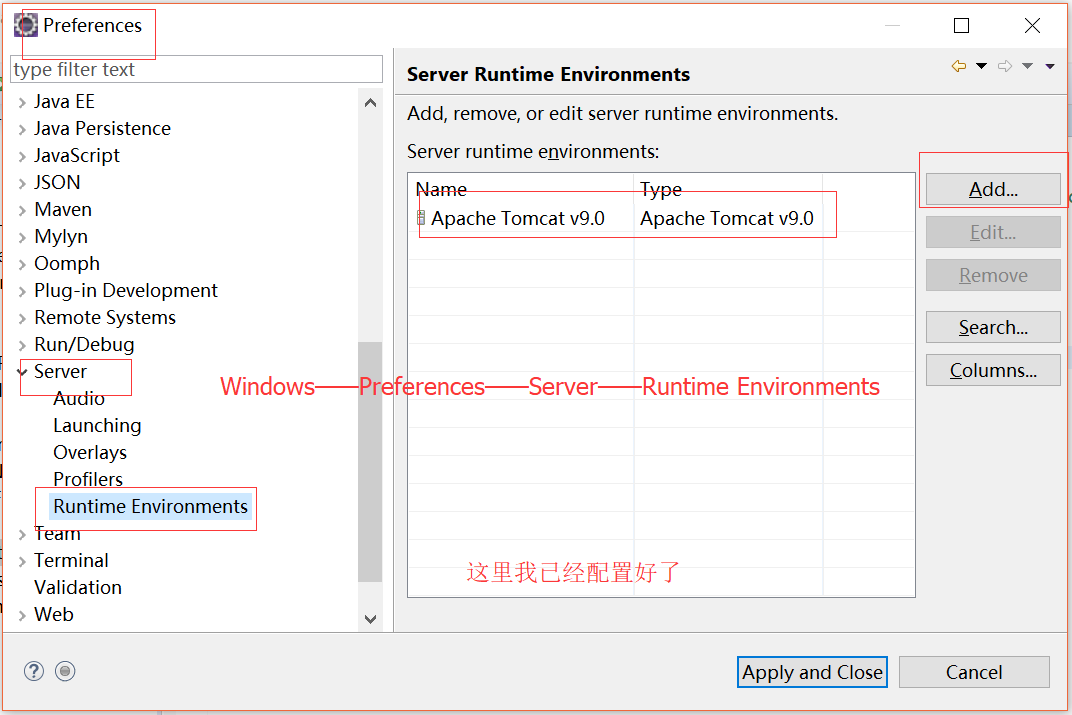Click Apply and Close
The image size is (1072, 715).
click(812, 672)
